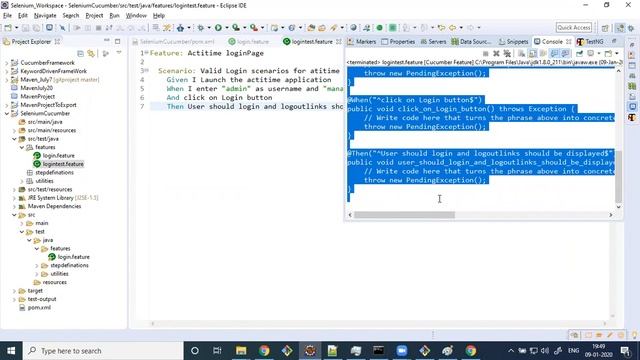Toggle Skip All Breakpoints in toolbar
This screenshot has height=360, width=640.
coord(62,28)
